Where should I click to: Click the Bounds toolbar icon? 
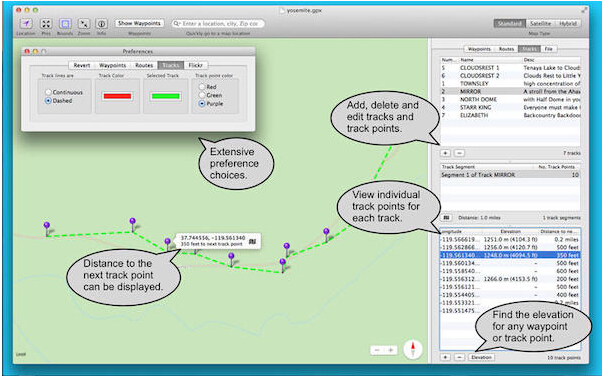[65, 24]
